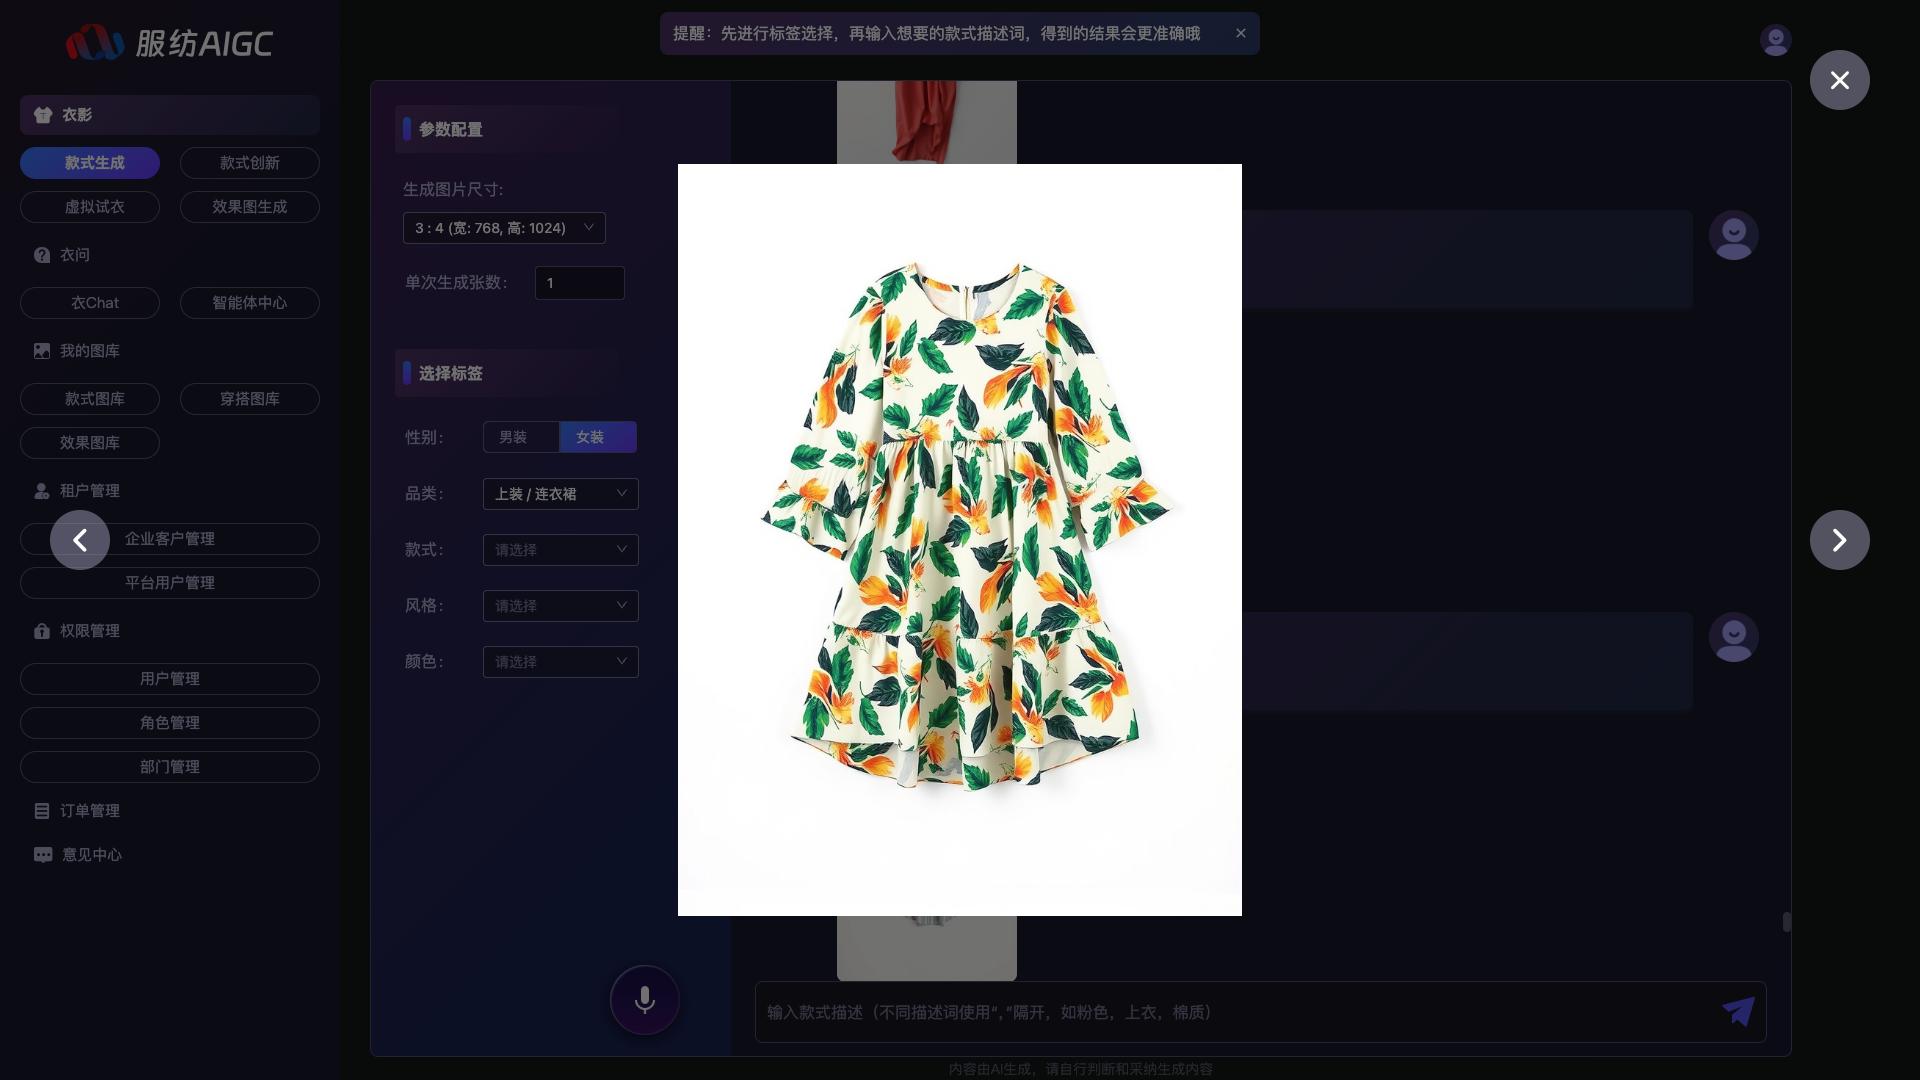Go to the previous preview image
The image size is (1920, 1080).
pyautogui.click(x=80, y=540)
